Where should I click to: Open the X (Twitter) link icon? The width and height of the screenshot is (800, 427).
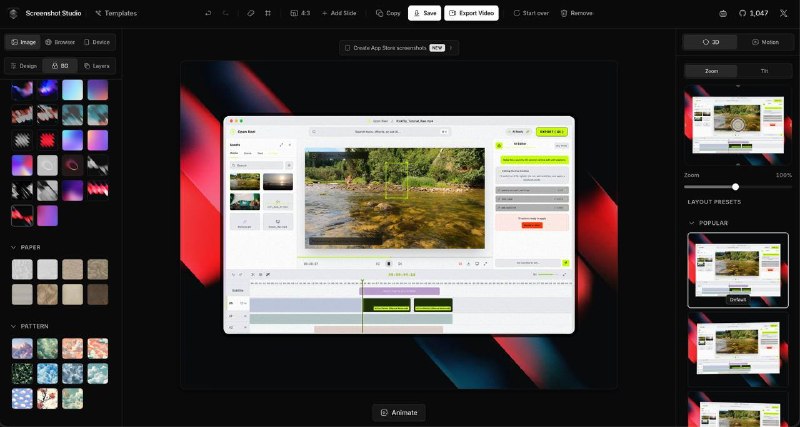(784, 13)
